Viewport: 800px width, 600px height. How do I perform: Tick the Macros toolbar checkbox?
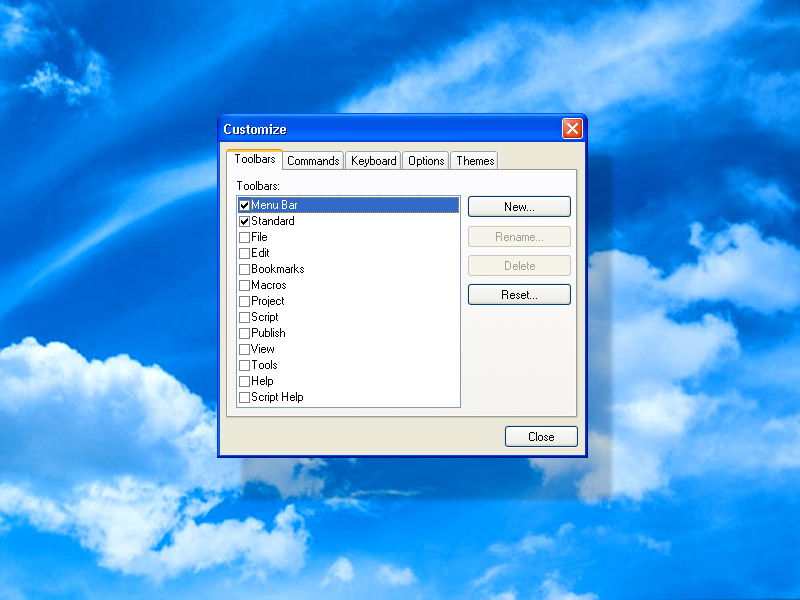(244, 285)
